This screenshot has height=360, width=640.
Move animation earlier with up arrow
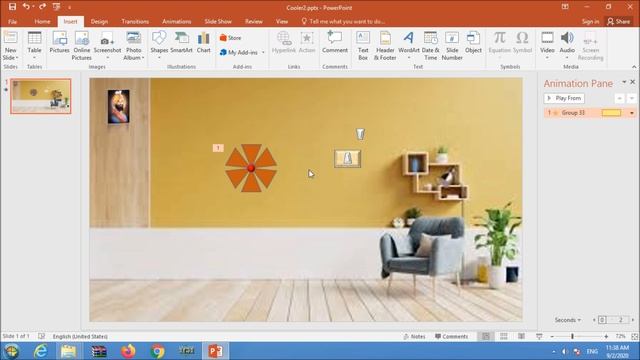620,98
